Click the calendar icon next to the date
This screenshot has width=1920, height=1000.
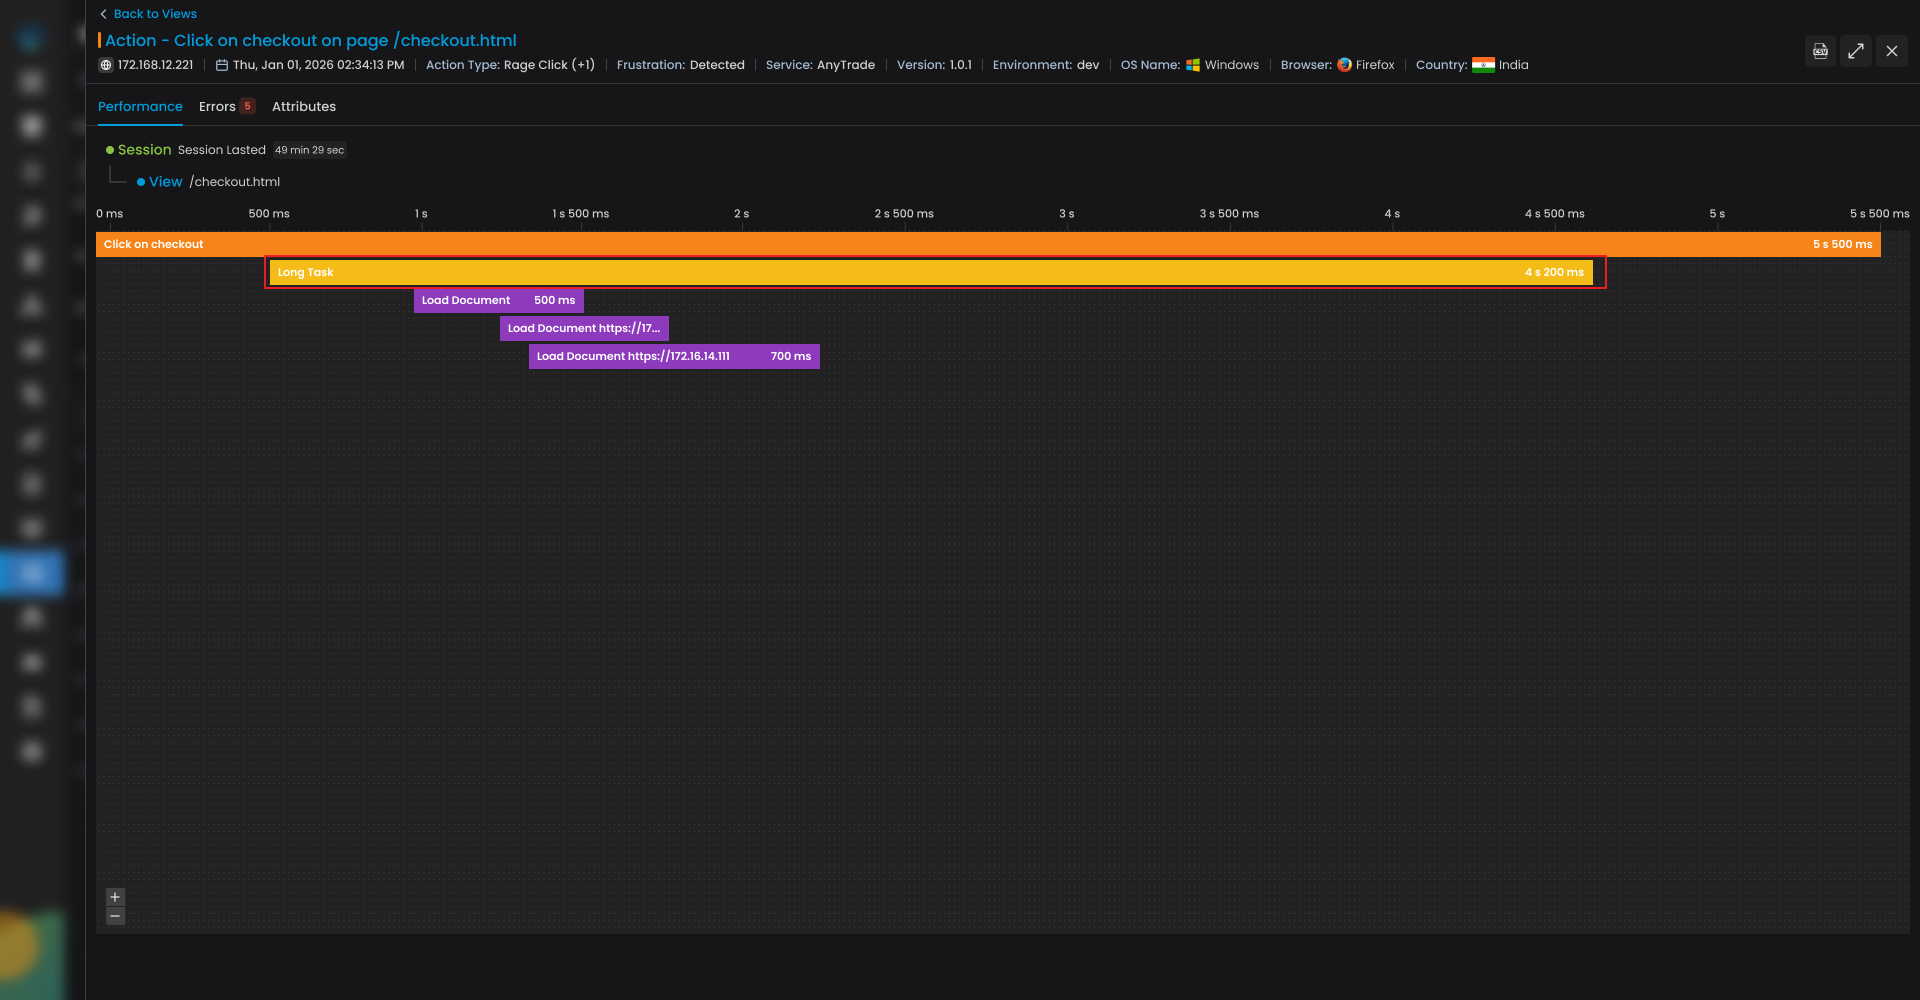point(222,65)
